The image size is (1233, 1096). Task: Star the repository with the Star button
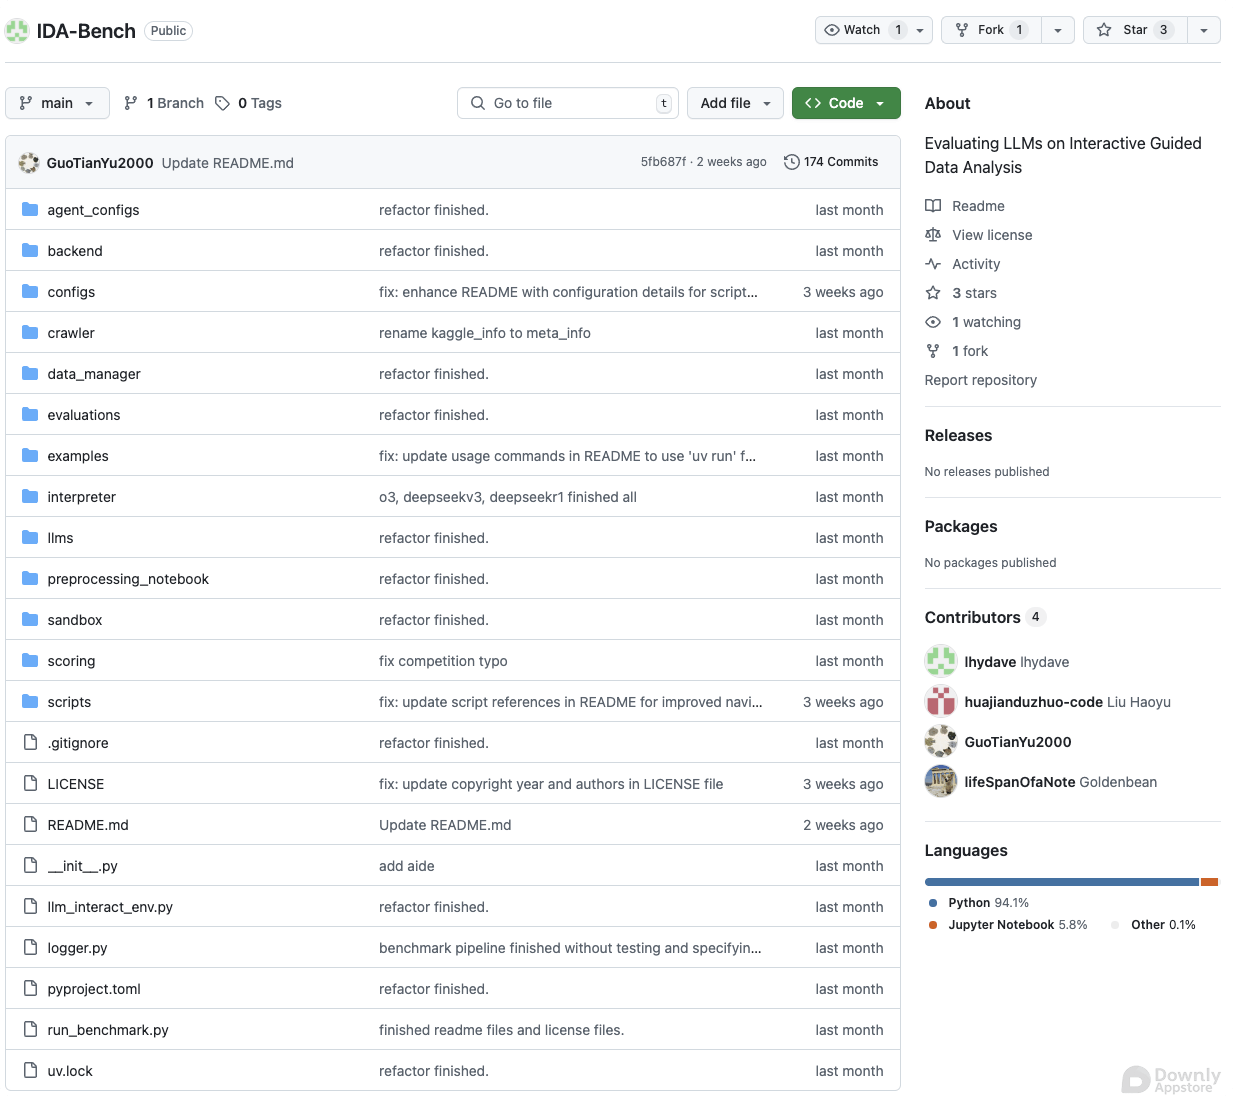pos(1135,30)
